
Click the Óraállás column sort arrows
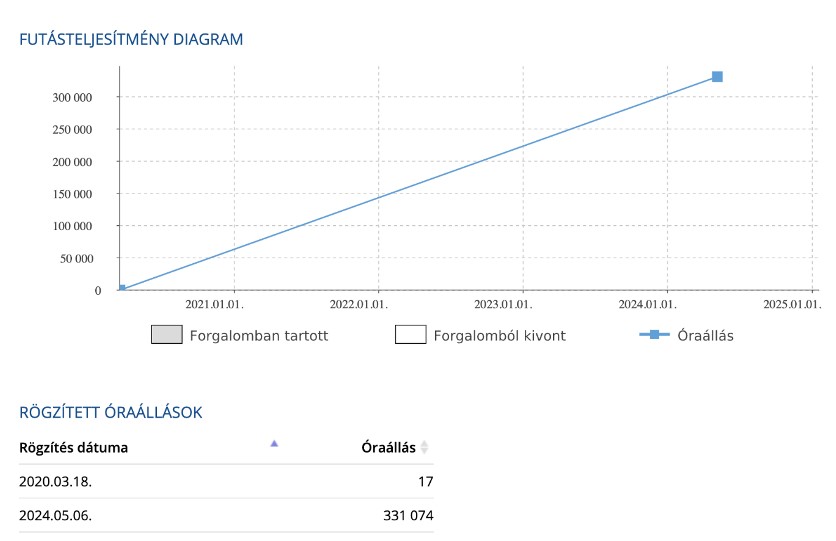click(424, 447)
